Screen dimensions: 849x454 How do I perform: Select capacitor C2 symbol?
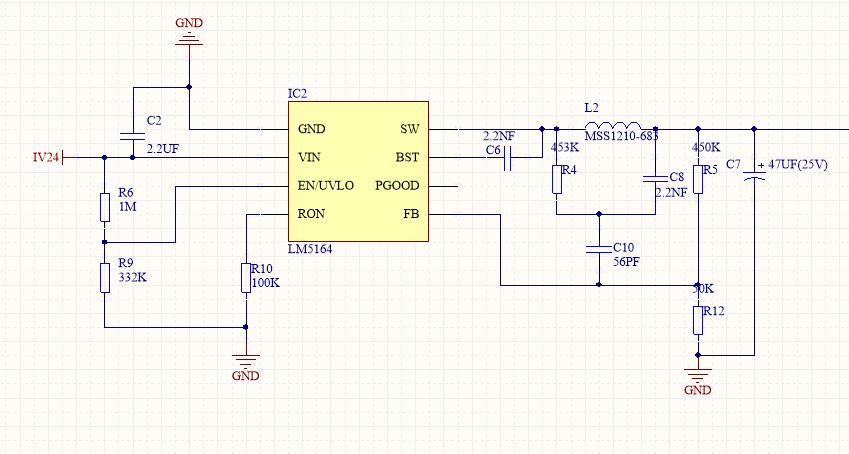[x=133, y=136]
